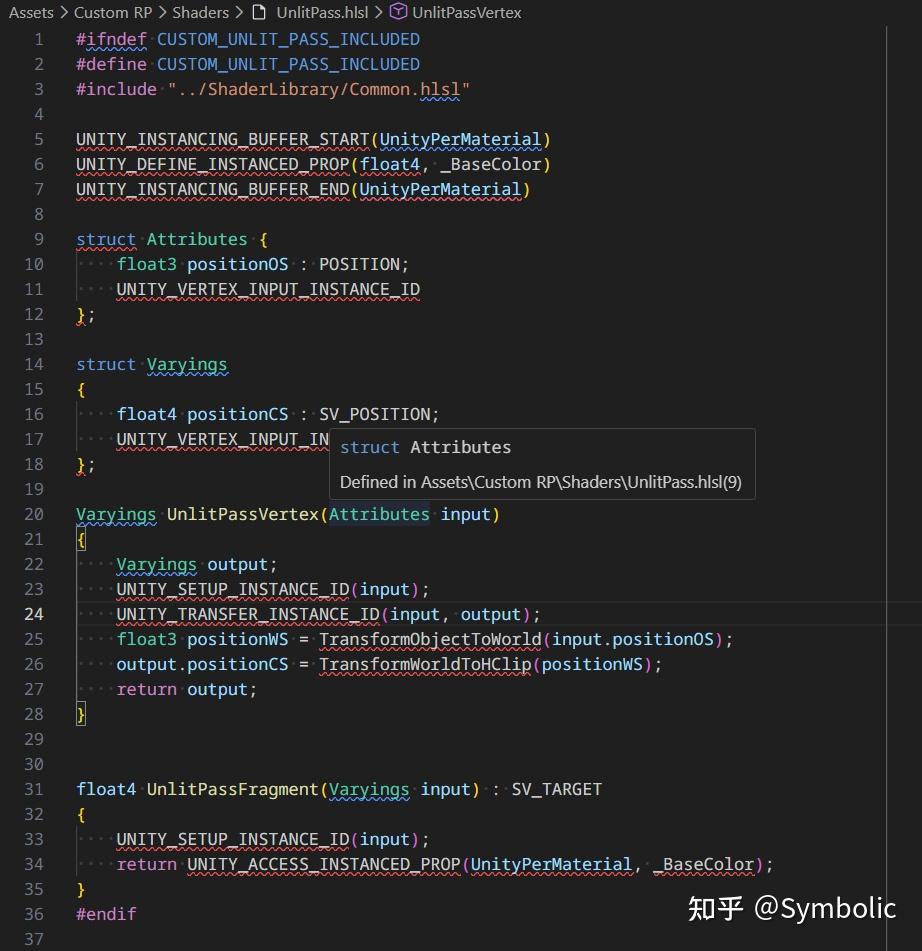922x951 pixels.
Task: Click '#endif' on line 36
Action: (x=106, y=914)
